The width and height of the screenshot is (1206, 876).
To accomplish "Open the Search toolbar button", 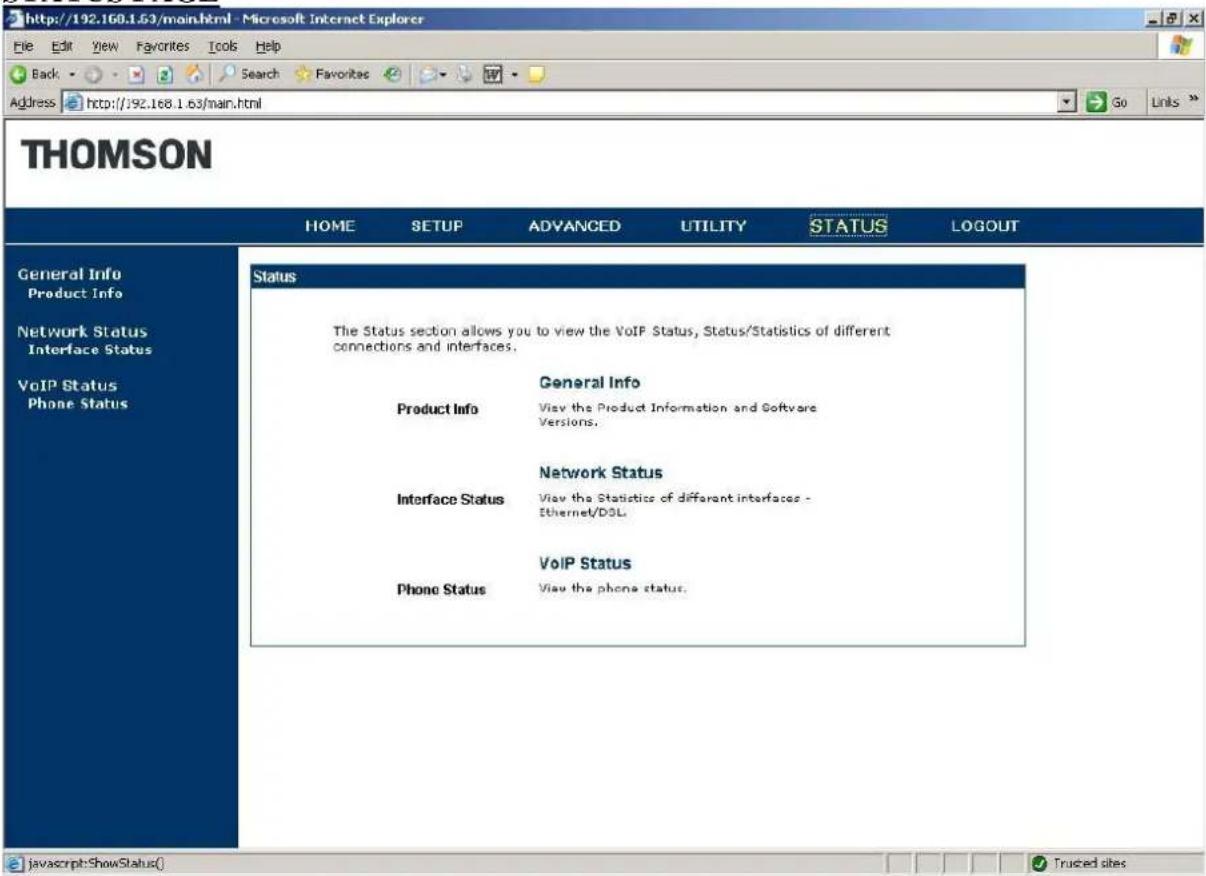I will pyautogui.click(x=251, y=74).
